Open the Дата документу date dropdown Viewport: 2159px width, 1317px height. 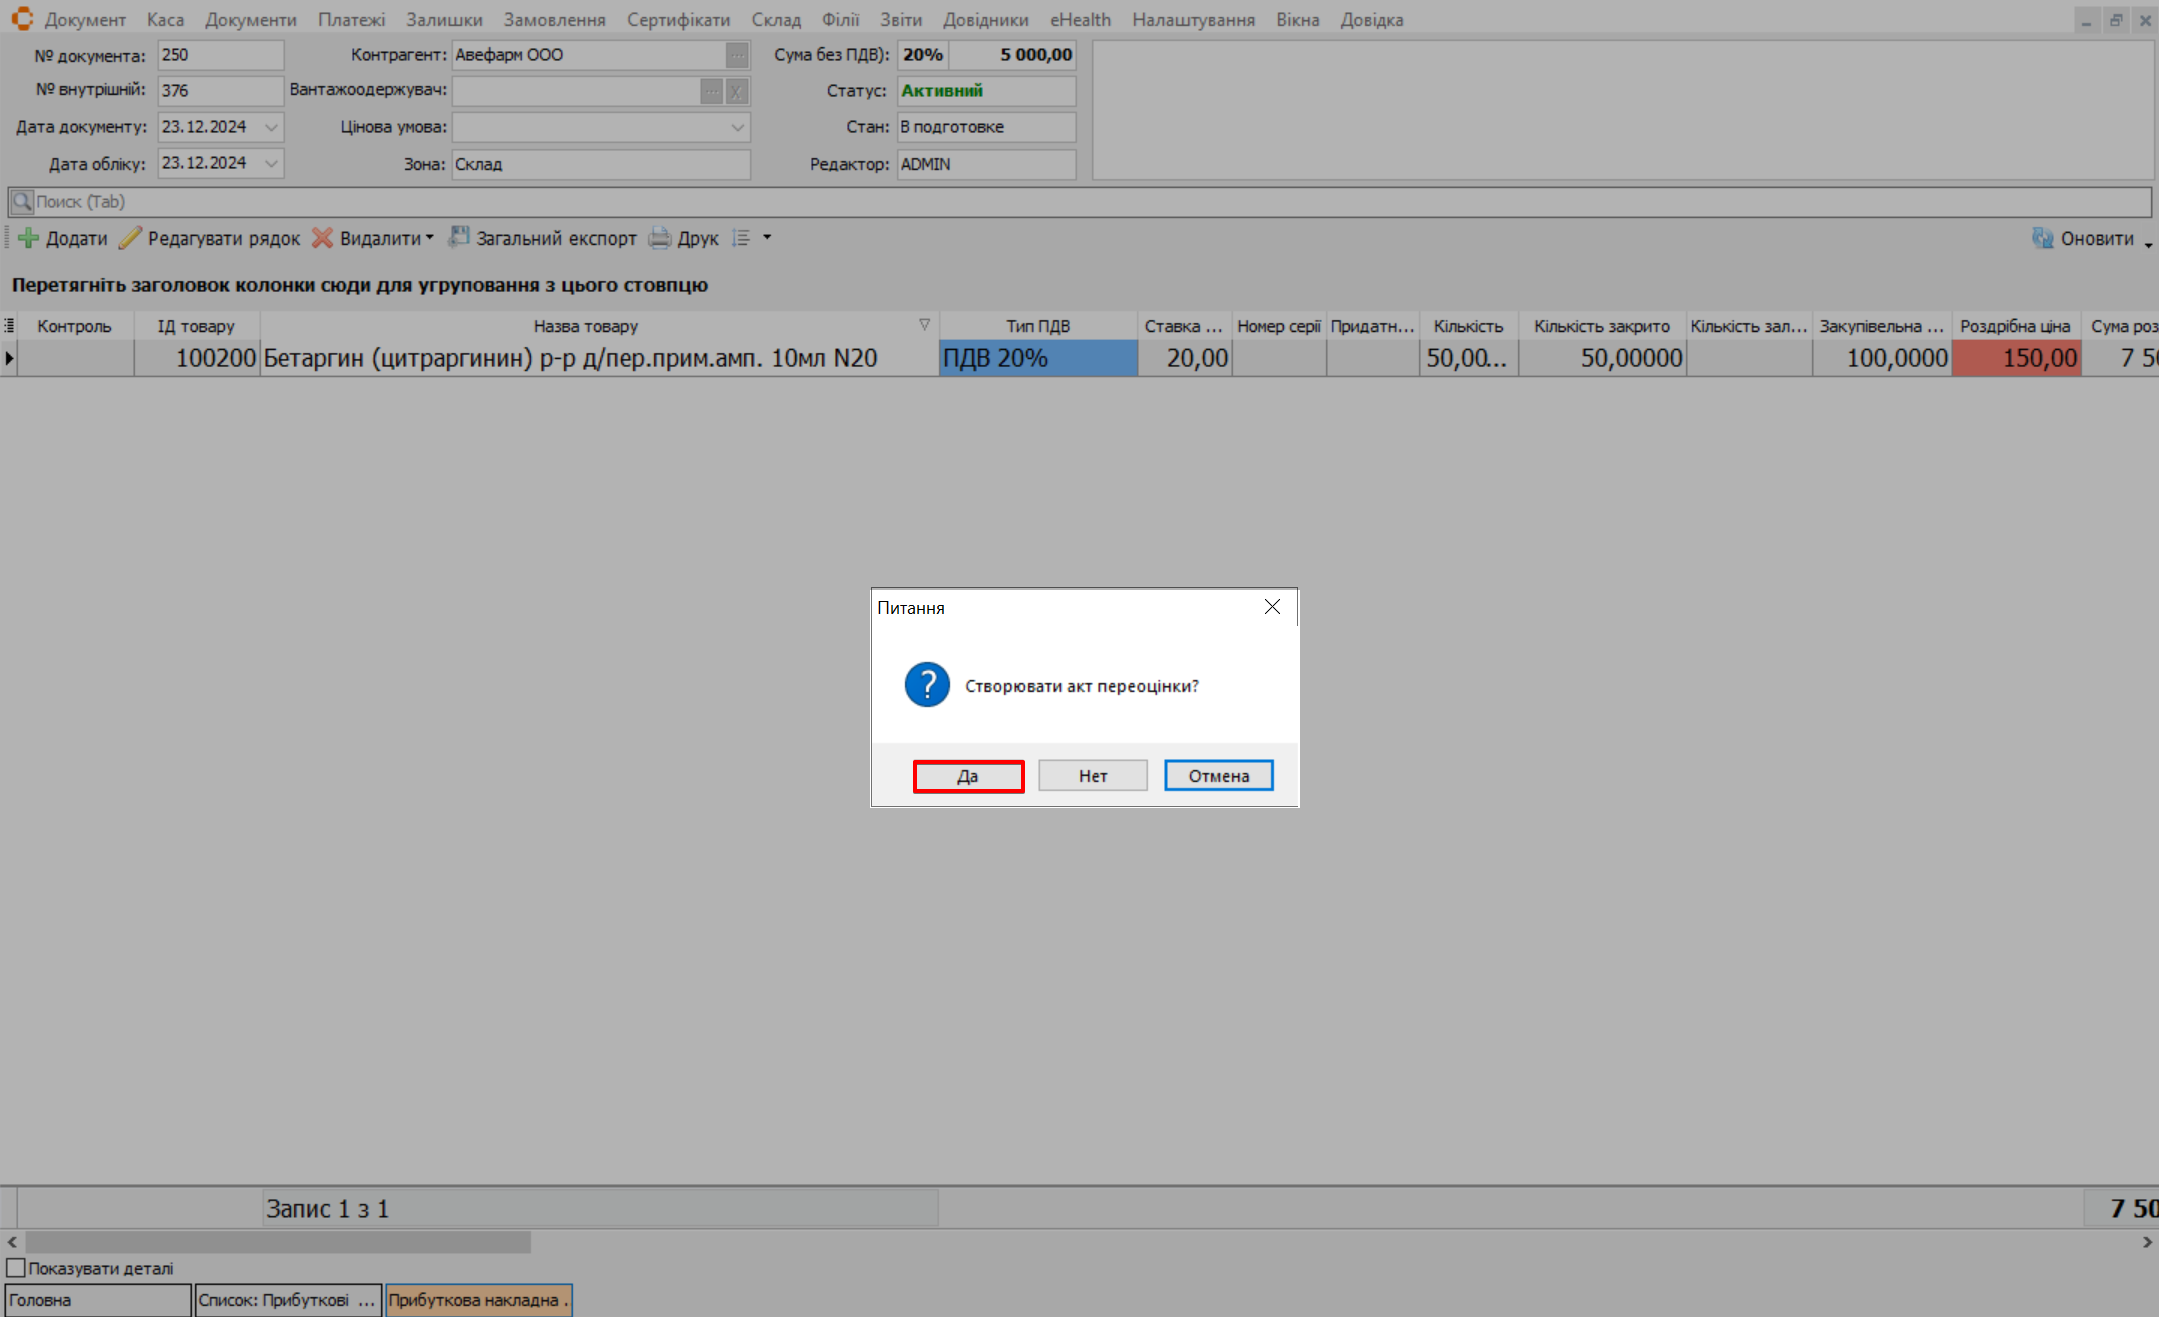[271, 127]
